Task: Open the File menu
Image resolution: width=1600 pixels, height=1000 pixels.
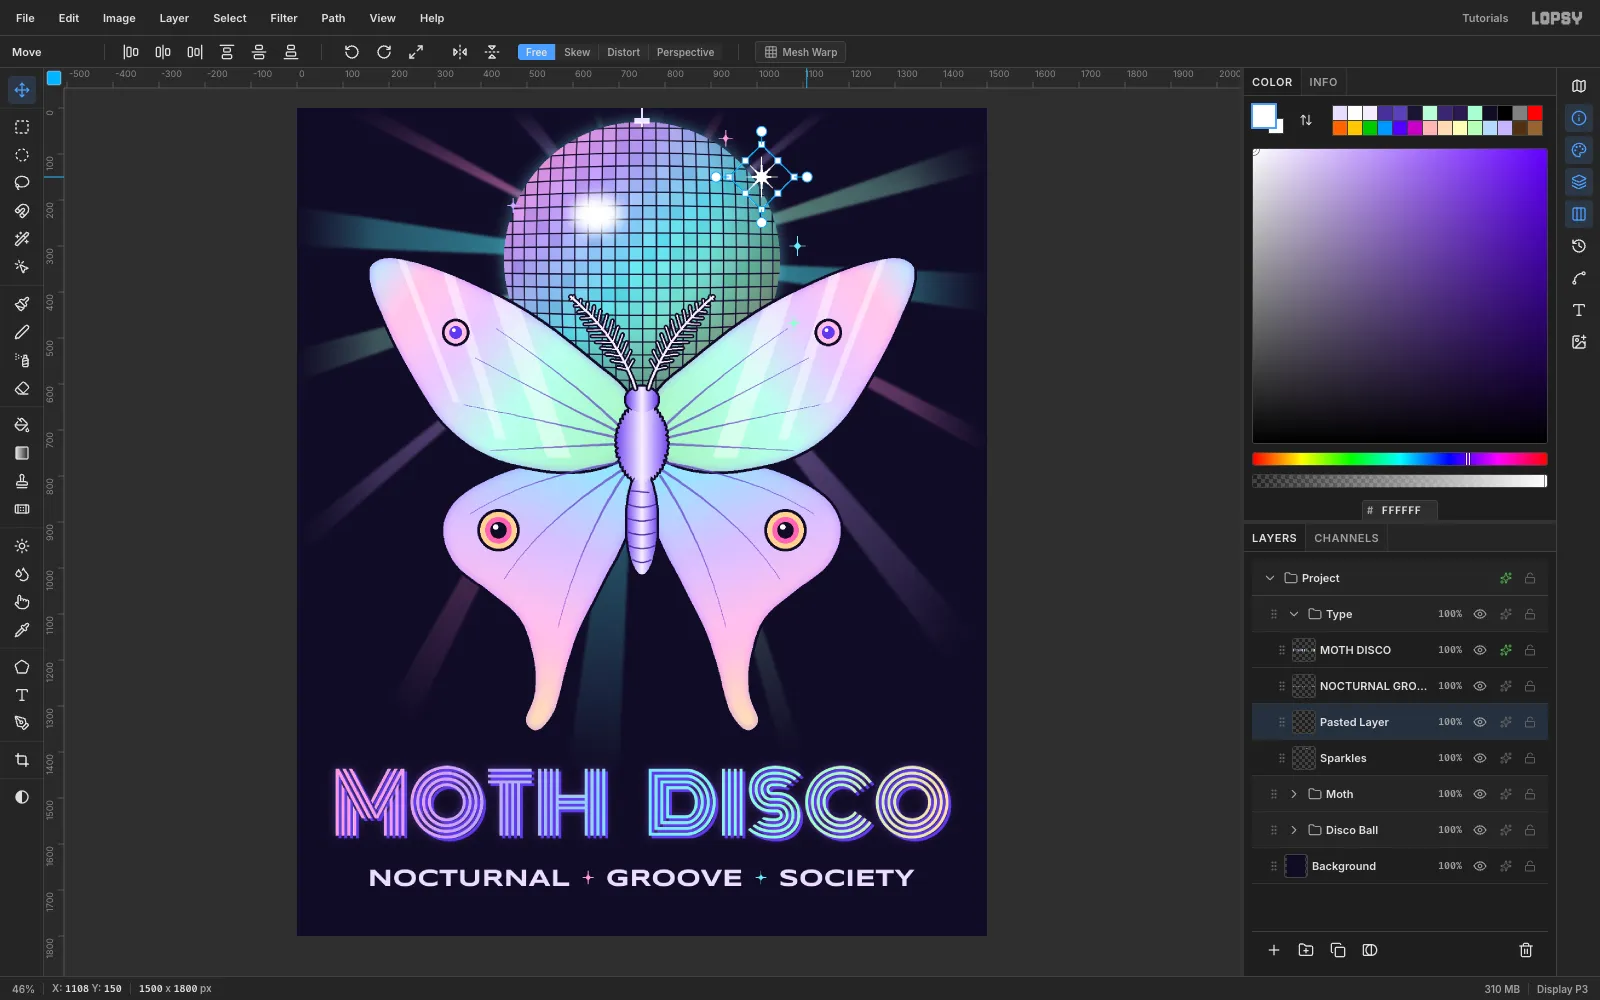Action: [25, 18]
